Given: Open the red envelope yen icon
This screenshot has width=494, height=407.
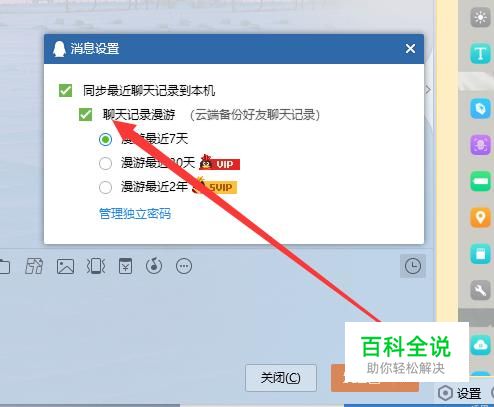Looking at the screenshot, I should pos(125,266).
